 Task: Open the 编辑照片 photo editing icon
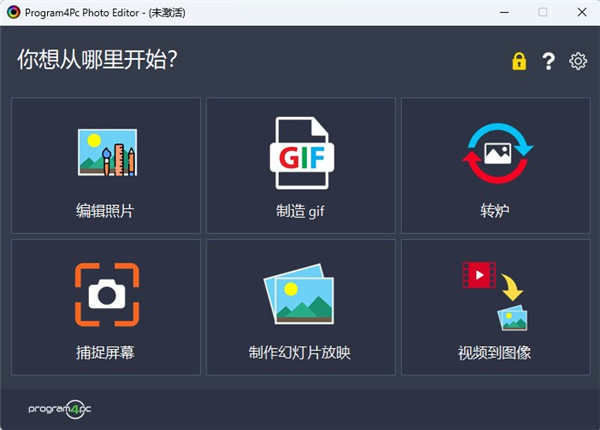click(x=107, y=152)
